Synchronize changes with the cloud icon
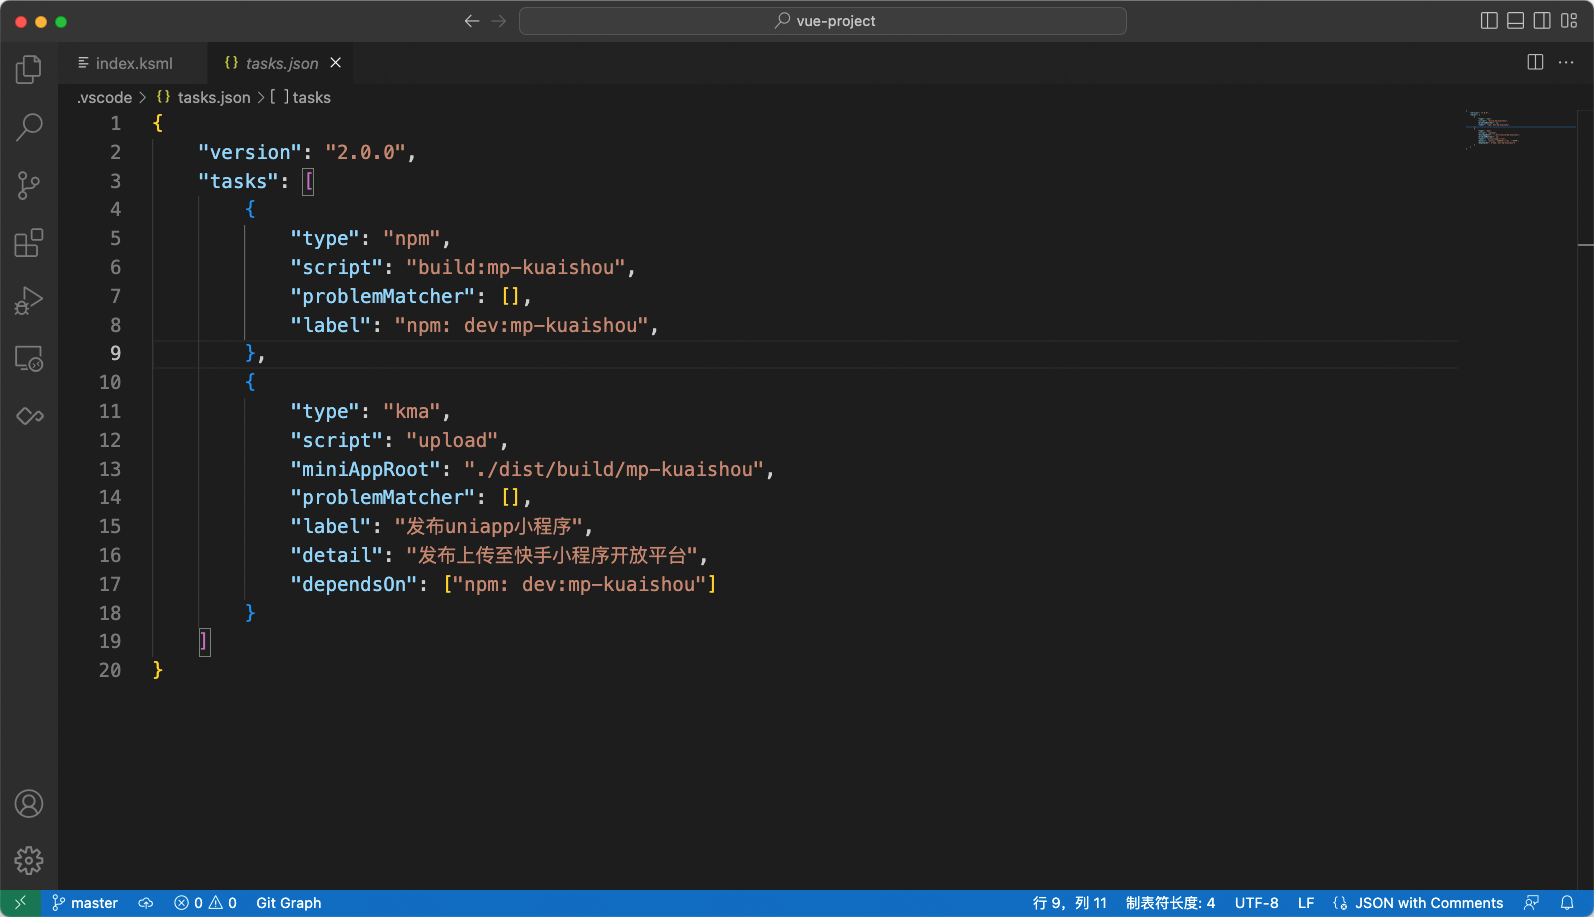 tap(146, 903)
